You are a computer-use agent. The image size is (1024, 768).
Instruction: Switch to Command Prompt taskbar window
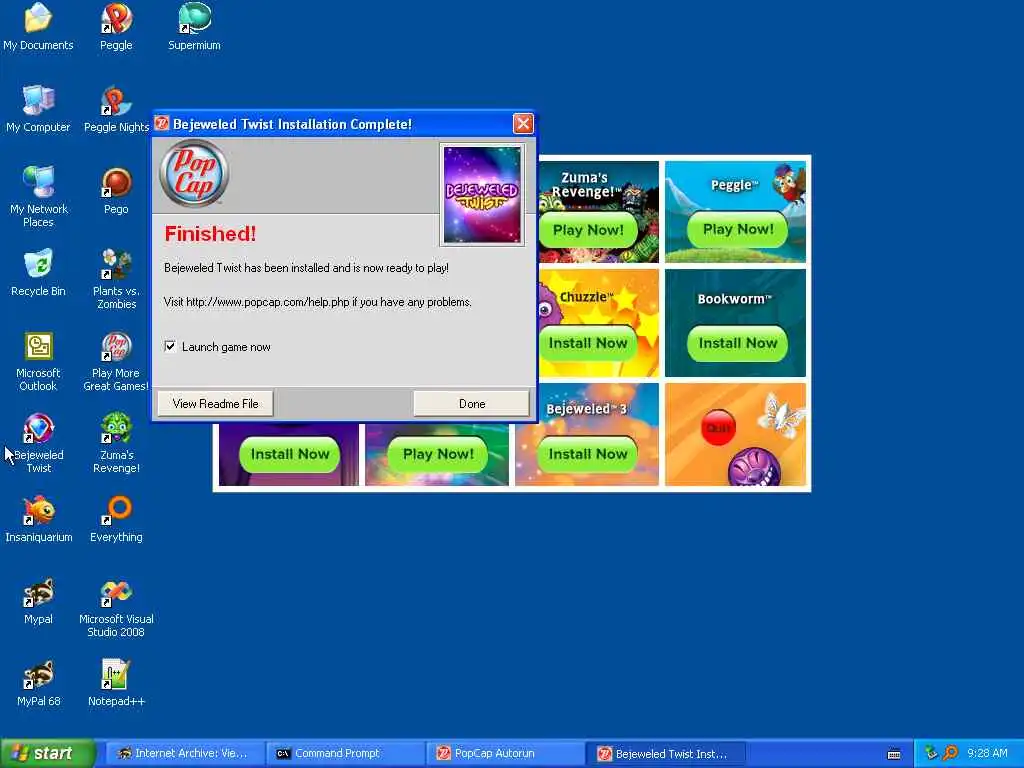345,754
